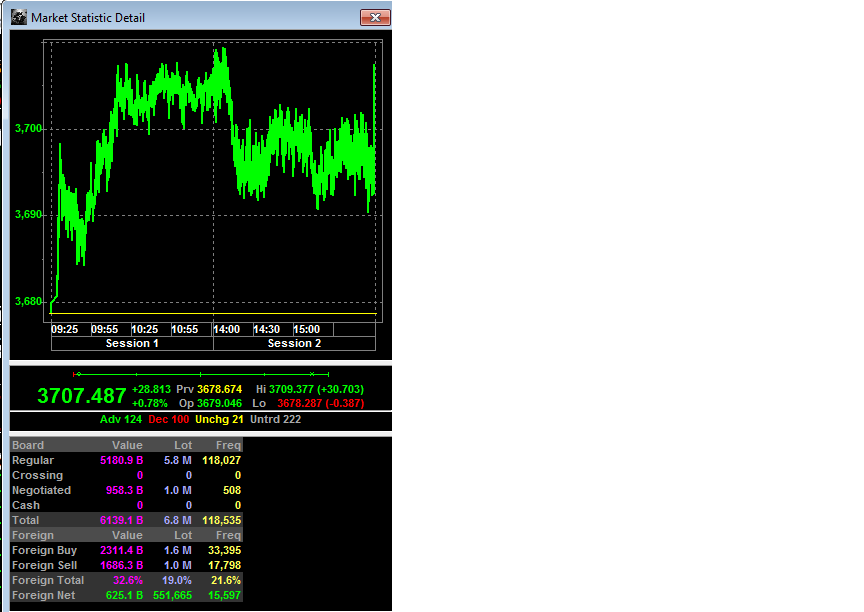Select the Foreign Sell row label
The width and height of the screenshot is (864, 612).
[x=45, y=565]
